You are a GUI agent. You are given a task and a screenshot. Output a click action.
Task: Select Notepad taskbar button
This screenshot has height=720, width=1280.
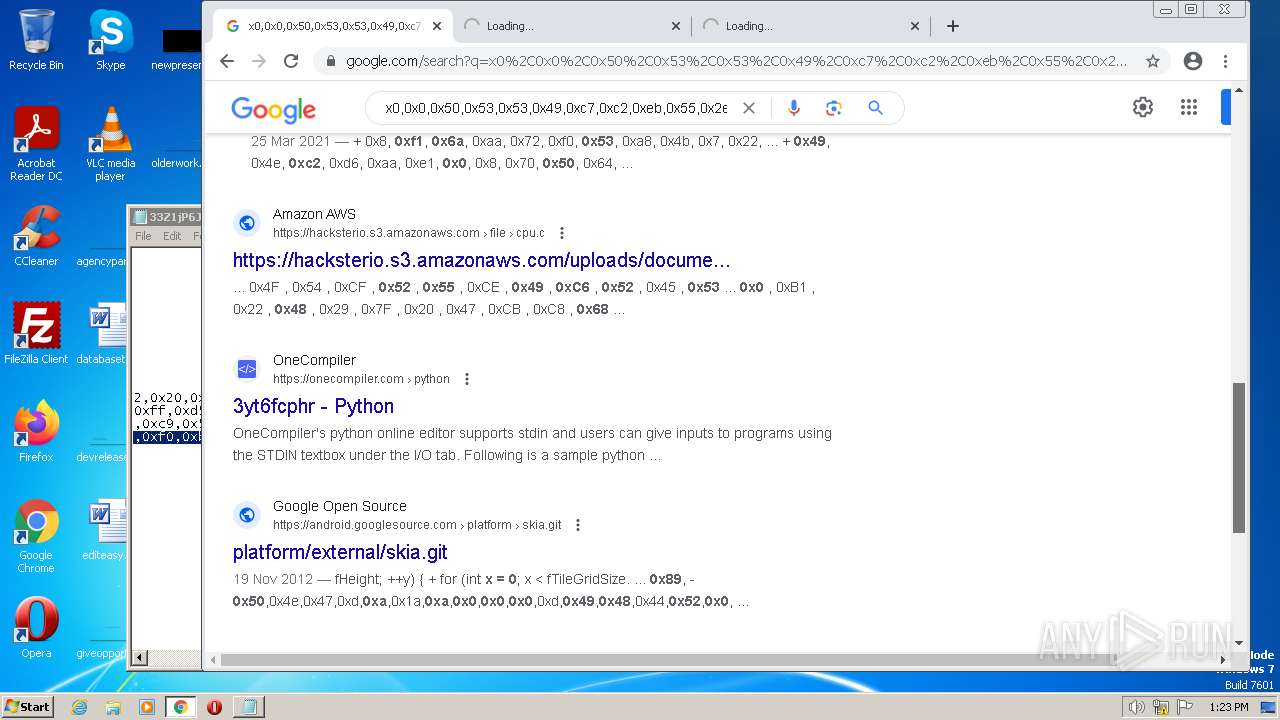click(248, 707)
